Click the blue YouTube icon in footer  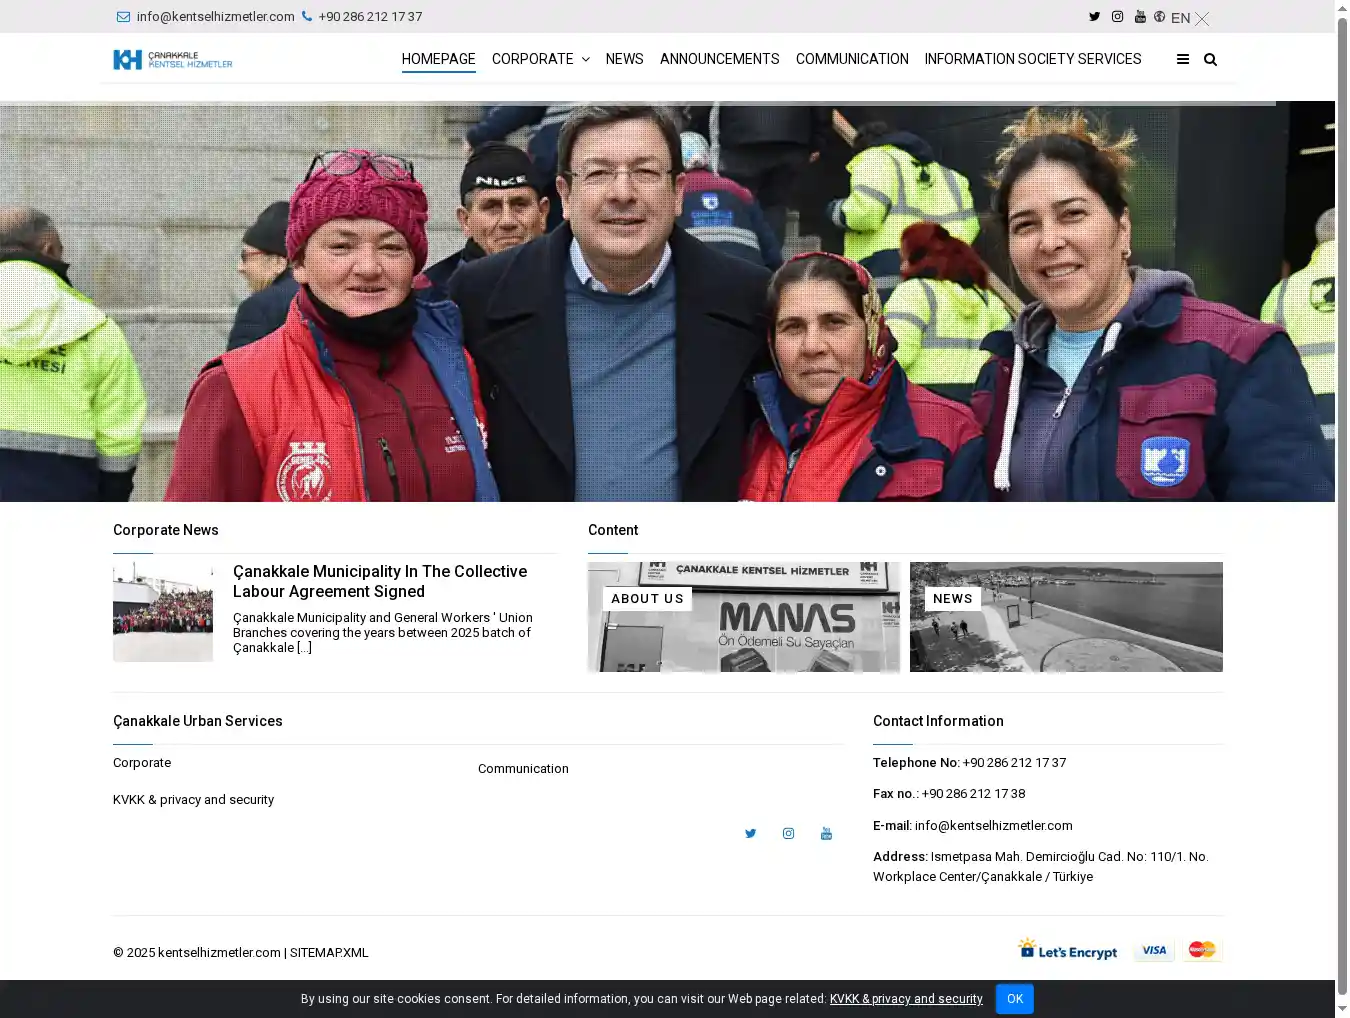point(826,833)
